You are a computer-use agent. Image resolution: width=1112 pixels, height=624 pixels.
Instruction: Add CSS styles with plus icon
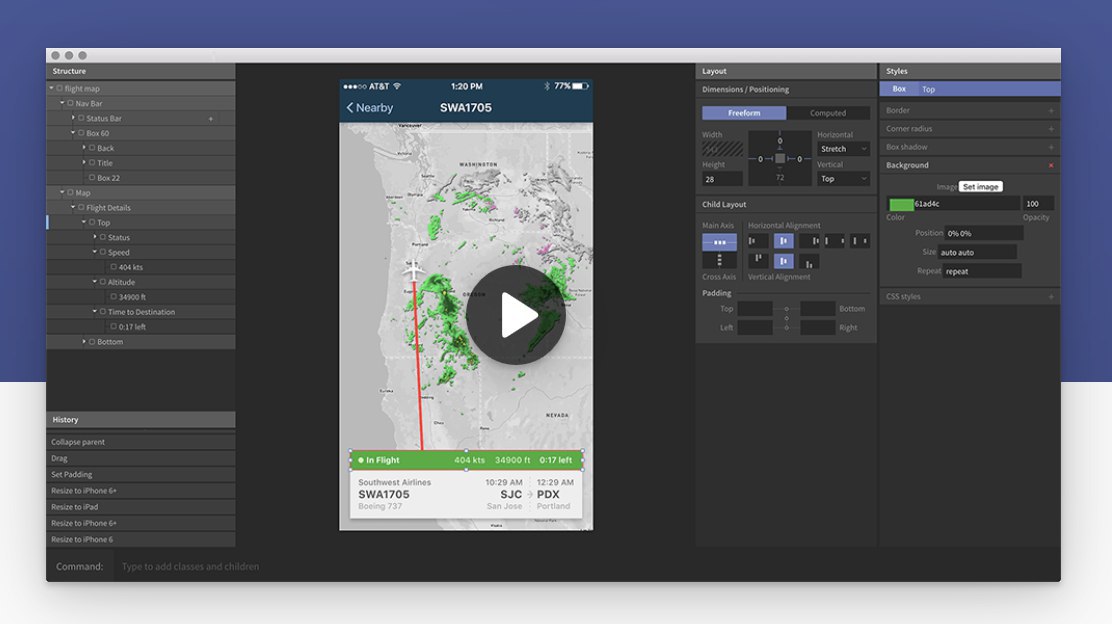1051,297
